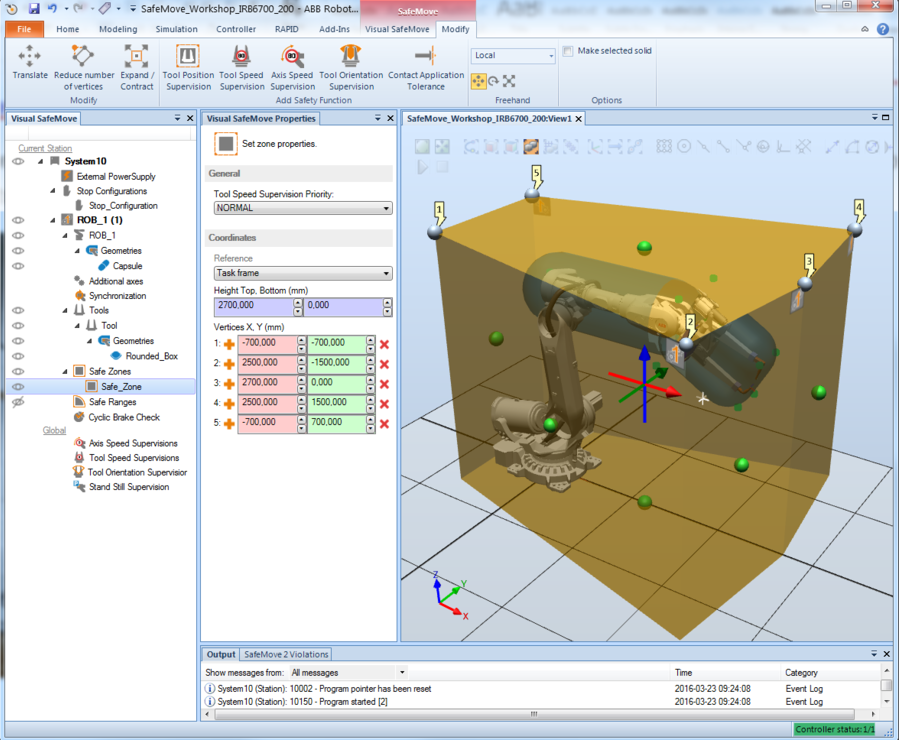Activate the Freehand move mode icon
900x740 pixels.
click(478, 80)
